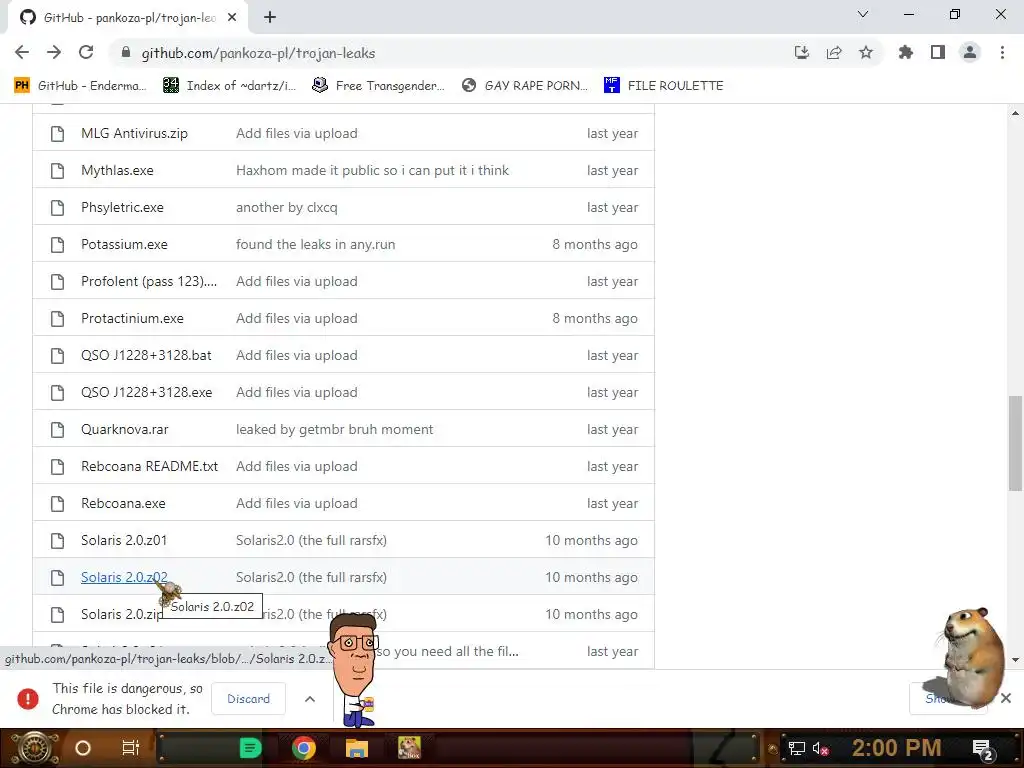Open the QSO J1228+3128.bat file
The image size is (1024, 768).
coord(146,355)
